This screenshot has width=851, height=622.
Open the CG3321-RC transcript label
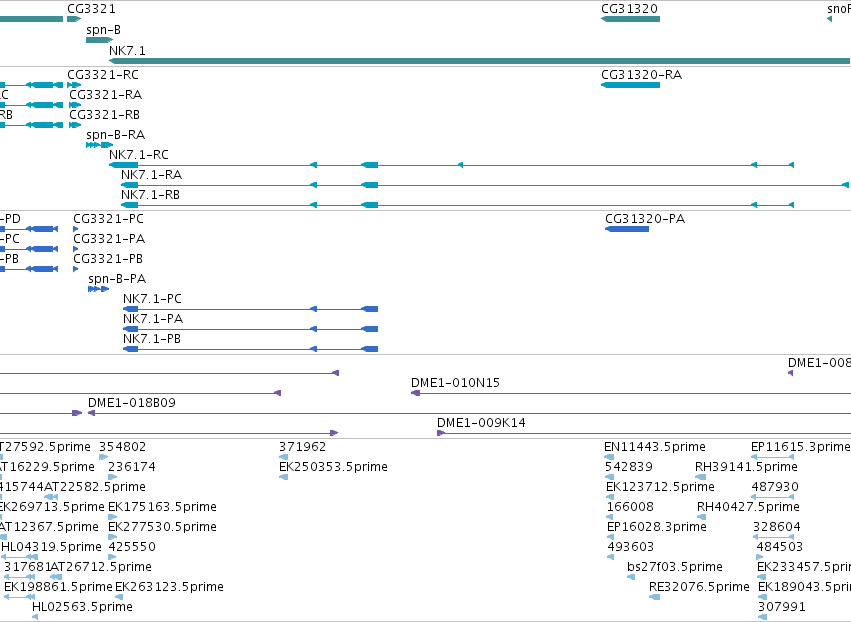point(103,74)
